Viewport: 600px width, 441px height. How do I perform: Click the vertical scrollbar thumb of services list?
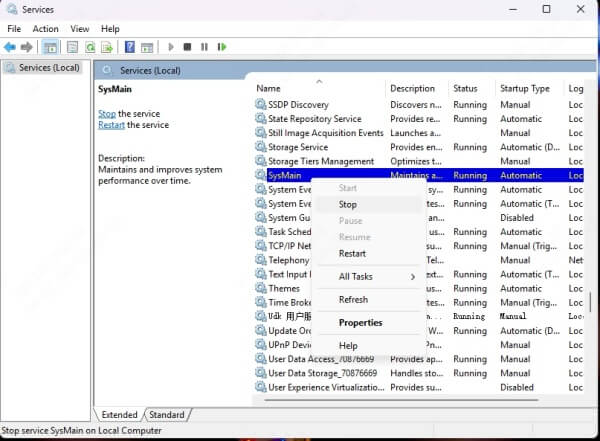tap(590, 302)
